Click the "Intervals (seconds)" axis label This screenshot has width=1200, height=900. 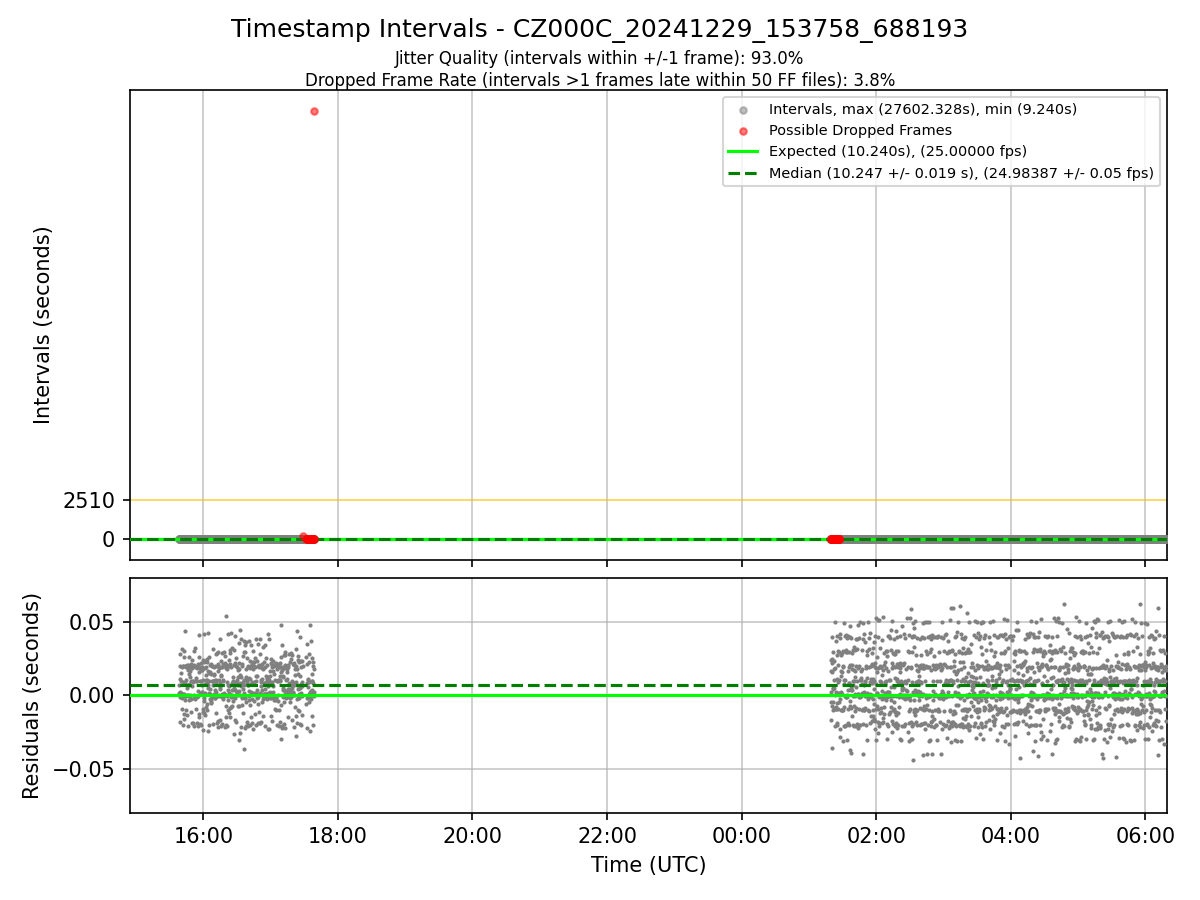[x=43, y=325]
